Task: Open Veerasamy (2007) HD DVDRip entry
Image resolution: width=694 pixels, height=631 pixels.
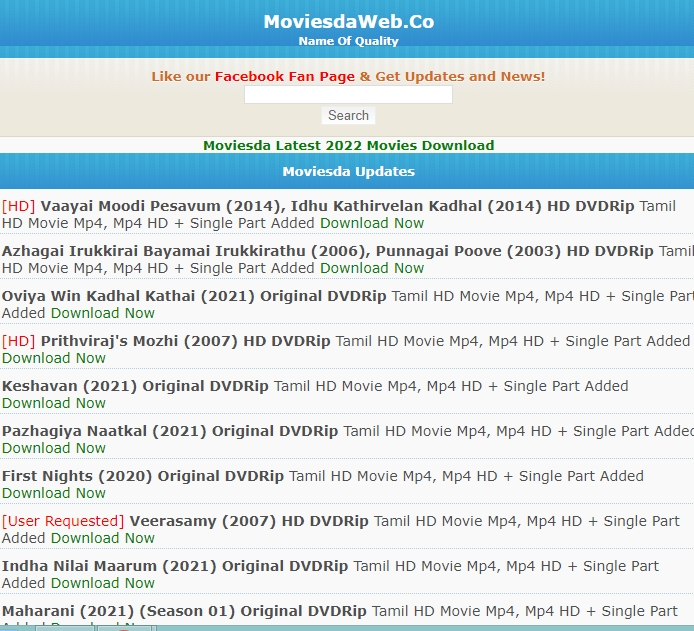Action: 249,521
